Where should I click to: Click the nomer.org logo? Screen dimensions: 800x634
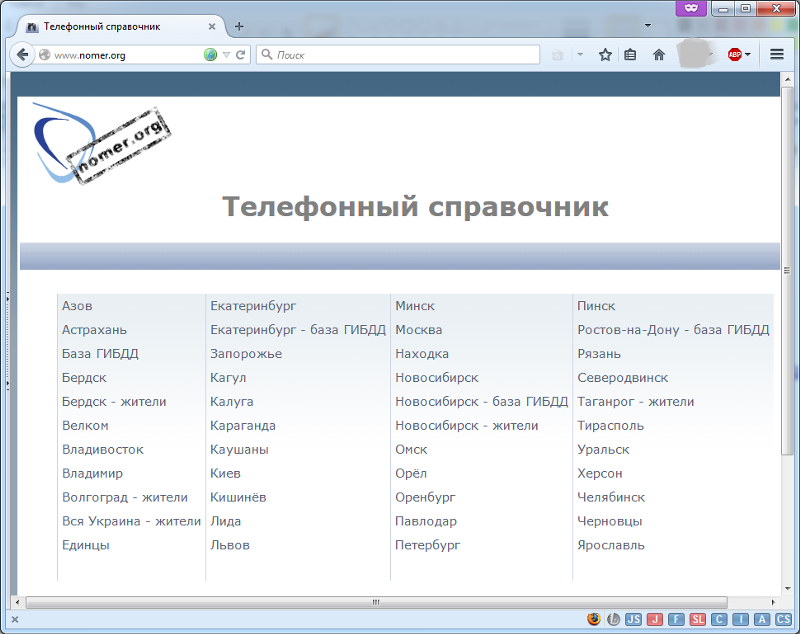tap(102, 143)
